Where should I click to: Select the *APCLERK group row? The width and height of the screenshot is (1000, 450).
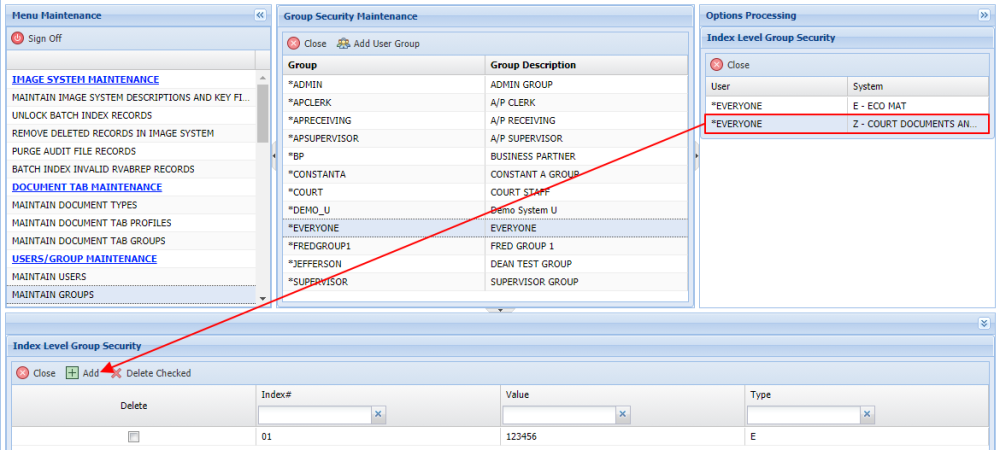pos(485,102)
